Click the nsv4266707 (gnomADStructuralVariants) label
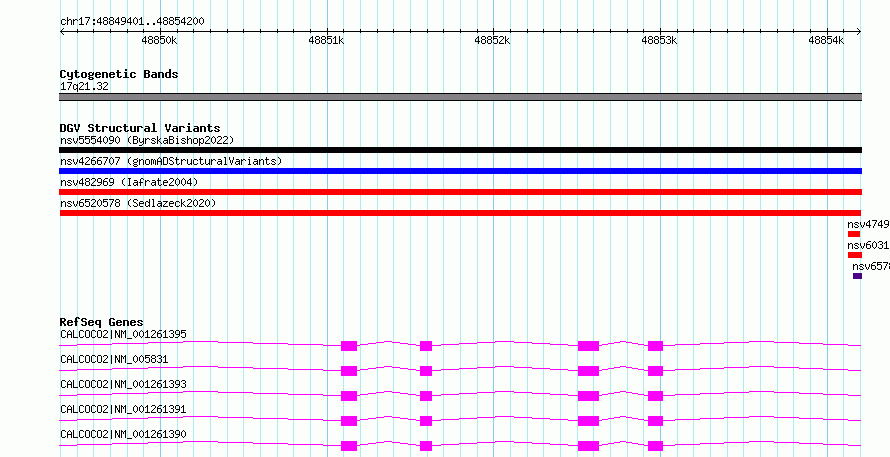 171,161
